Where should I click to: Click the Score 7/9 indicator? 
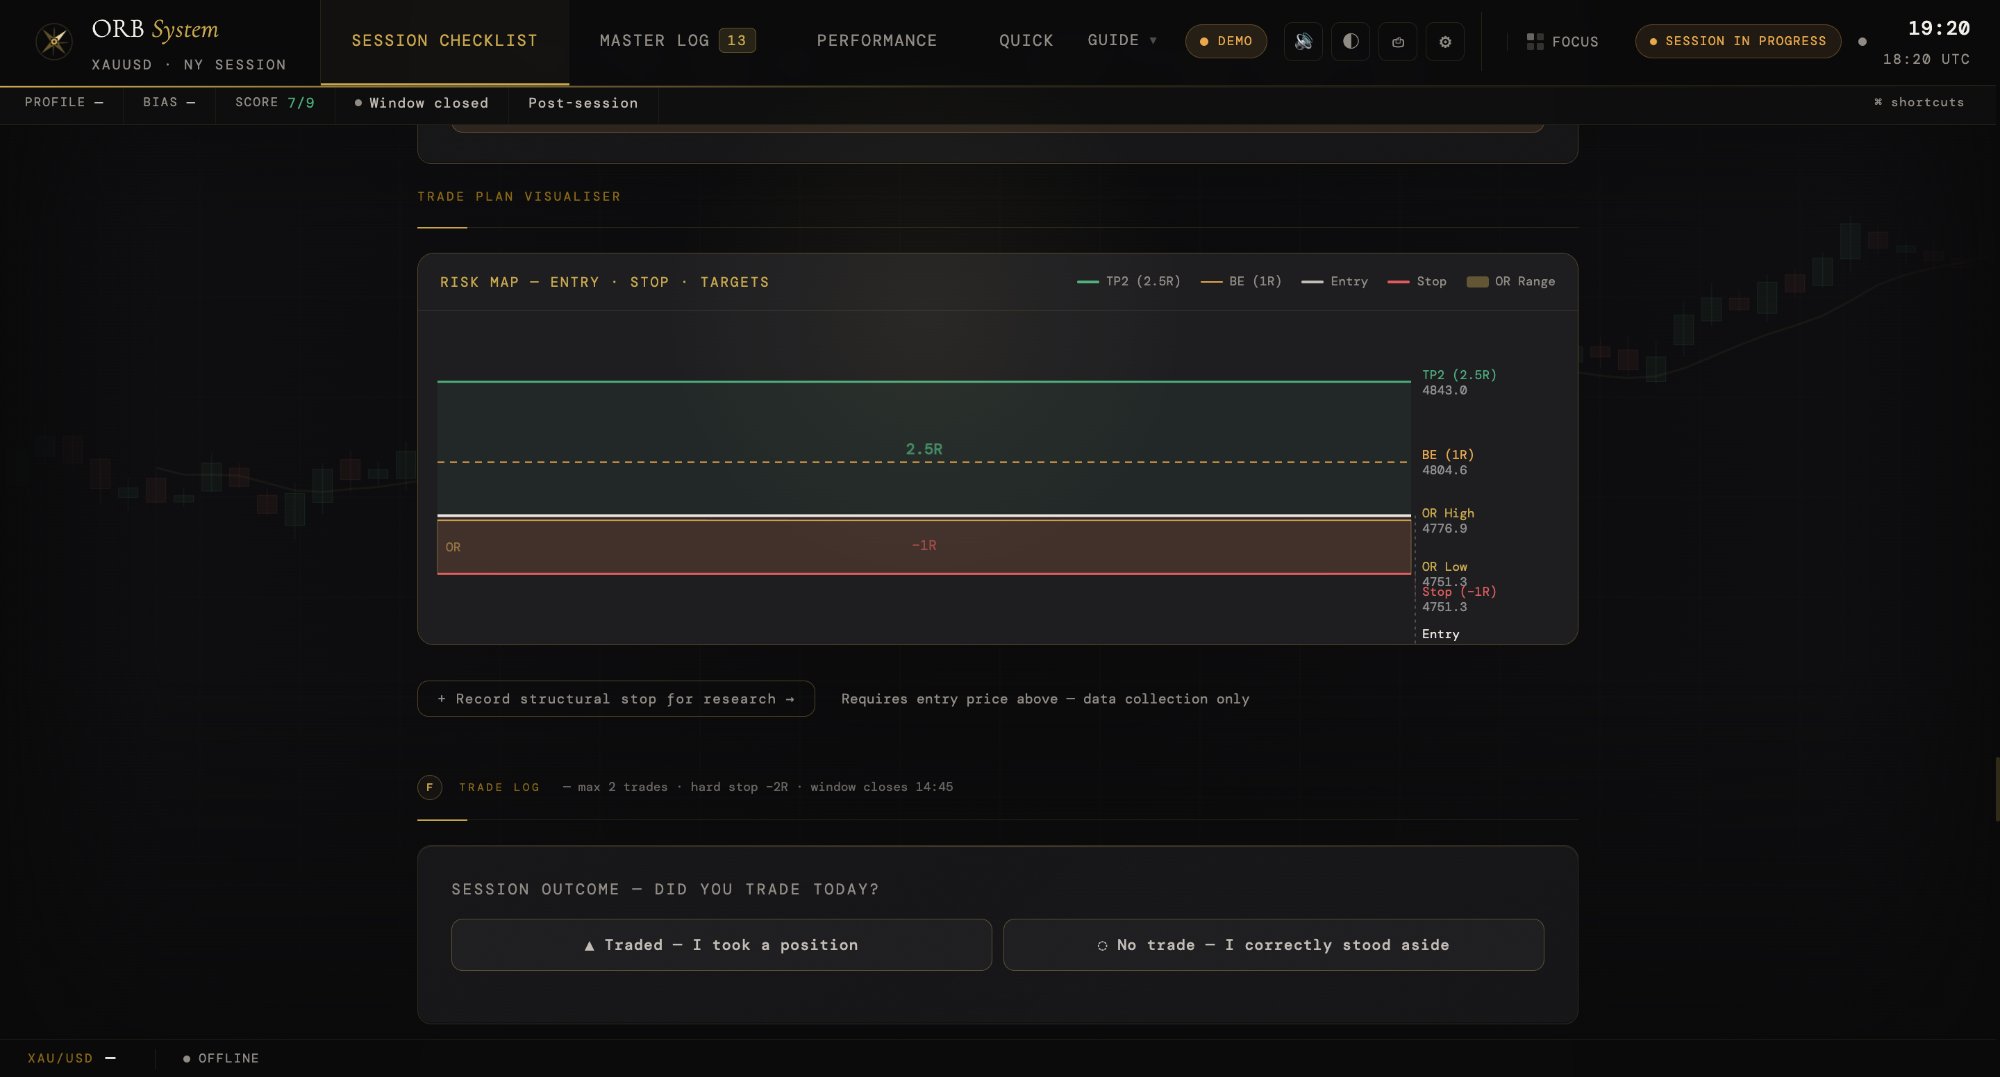tap(275, 103)
